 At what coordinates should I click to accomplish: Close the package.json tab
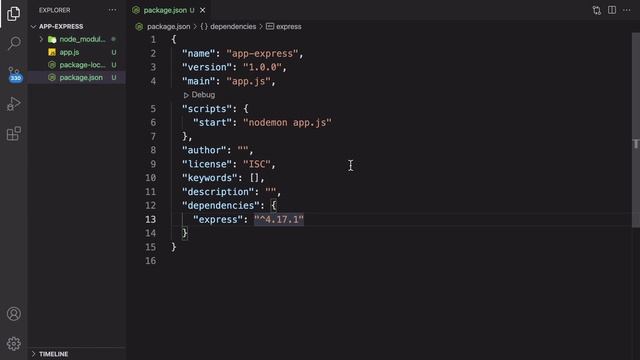click(x=202, y=10)
